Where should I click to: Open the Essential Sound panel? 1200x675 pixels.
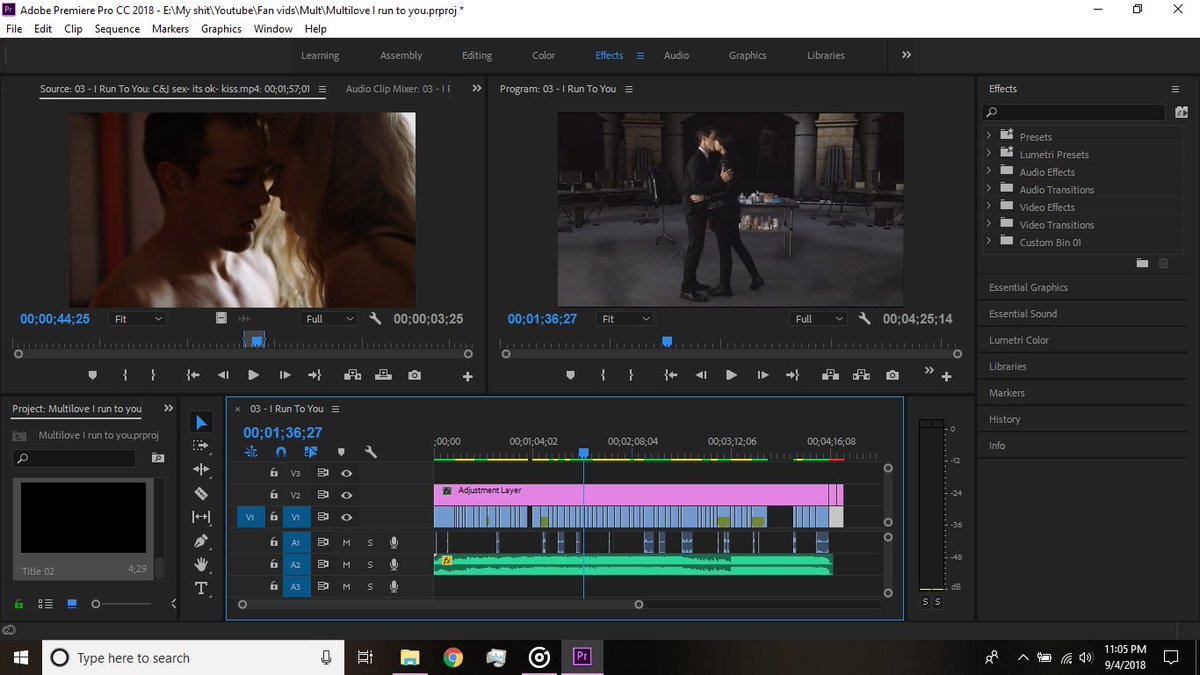pyautogui.click(x=1023, y=314)
